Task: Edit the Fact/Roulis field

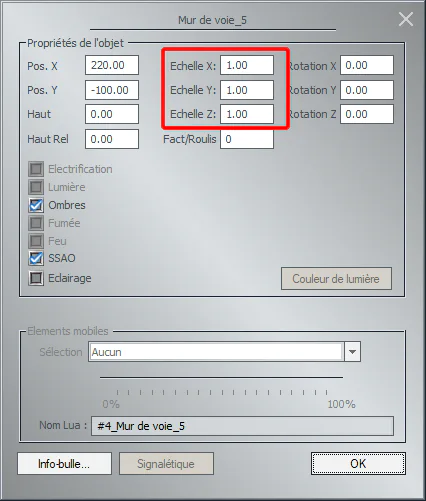Action: pos(247,139)
